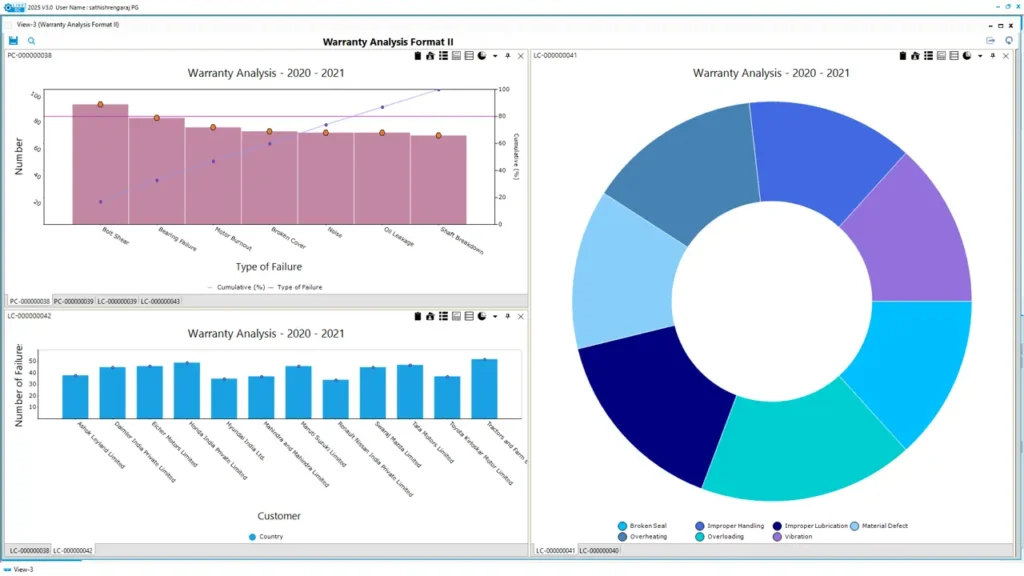The image size is (1024, 576).
Task: Toggle pin on the LC-000000042 panel
Action: pos(508,316)
